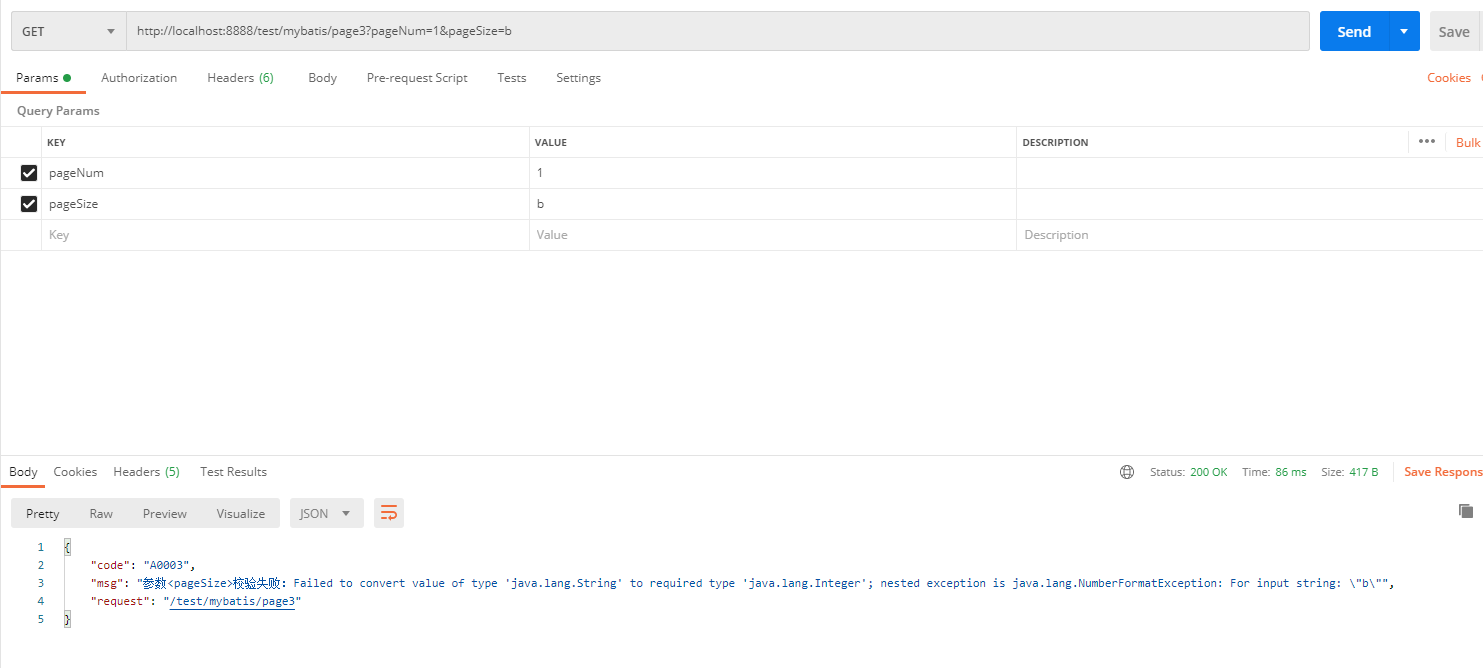Open the Cookies link at top right

(x=1449, y=78)
